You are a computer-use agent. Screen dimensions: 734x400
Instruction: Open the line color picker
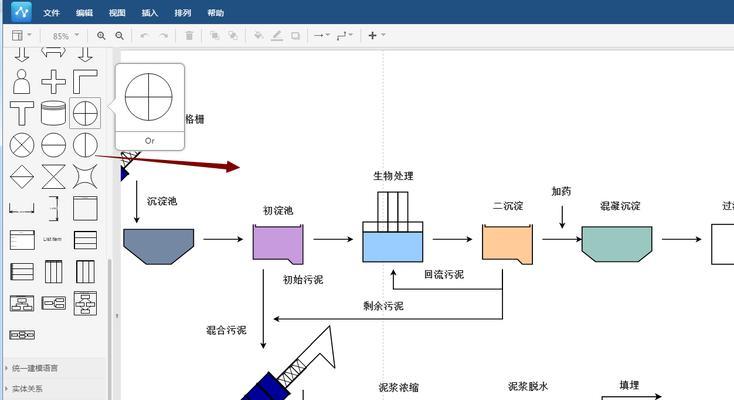pyautogui.click(x=277, y=36)
